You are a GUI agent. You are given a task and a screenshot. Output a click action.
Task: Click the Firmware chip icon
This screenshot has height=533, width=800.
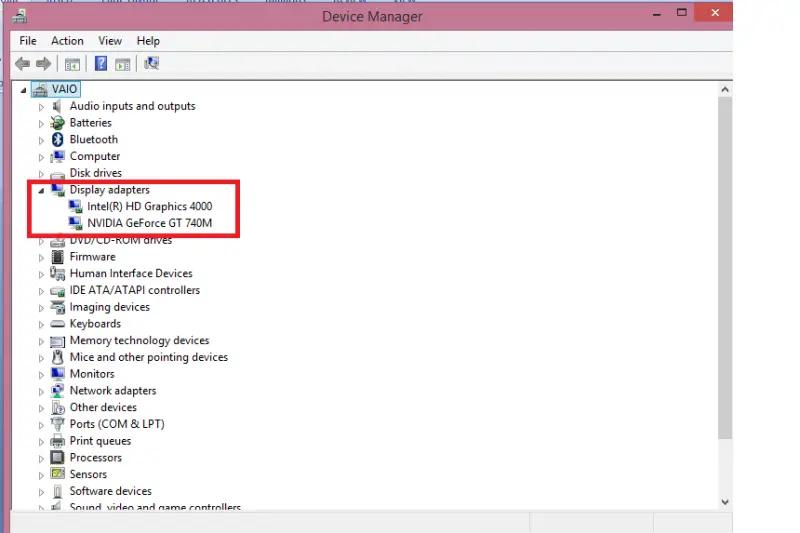coord(58,257)
